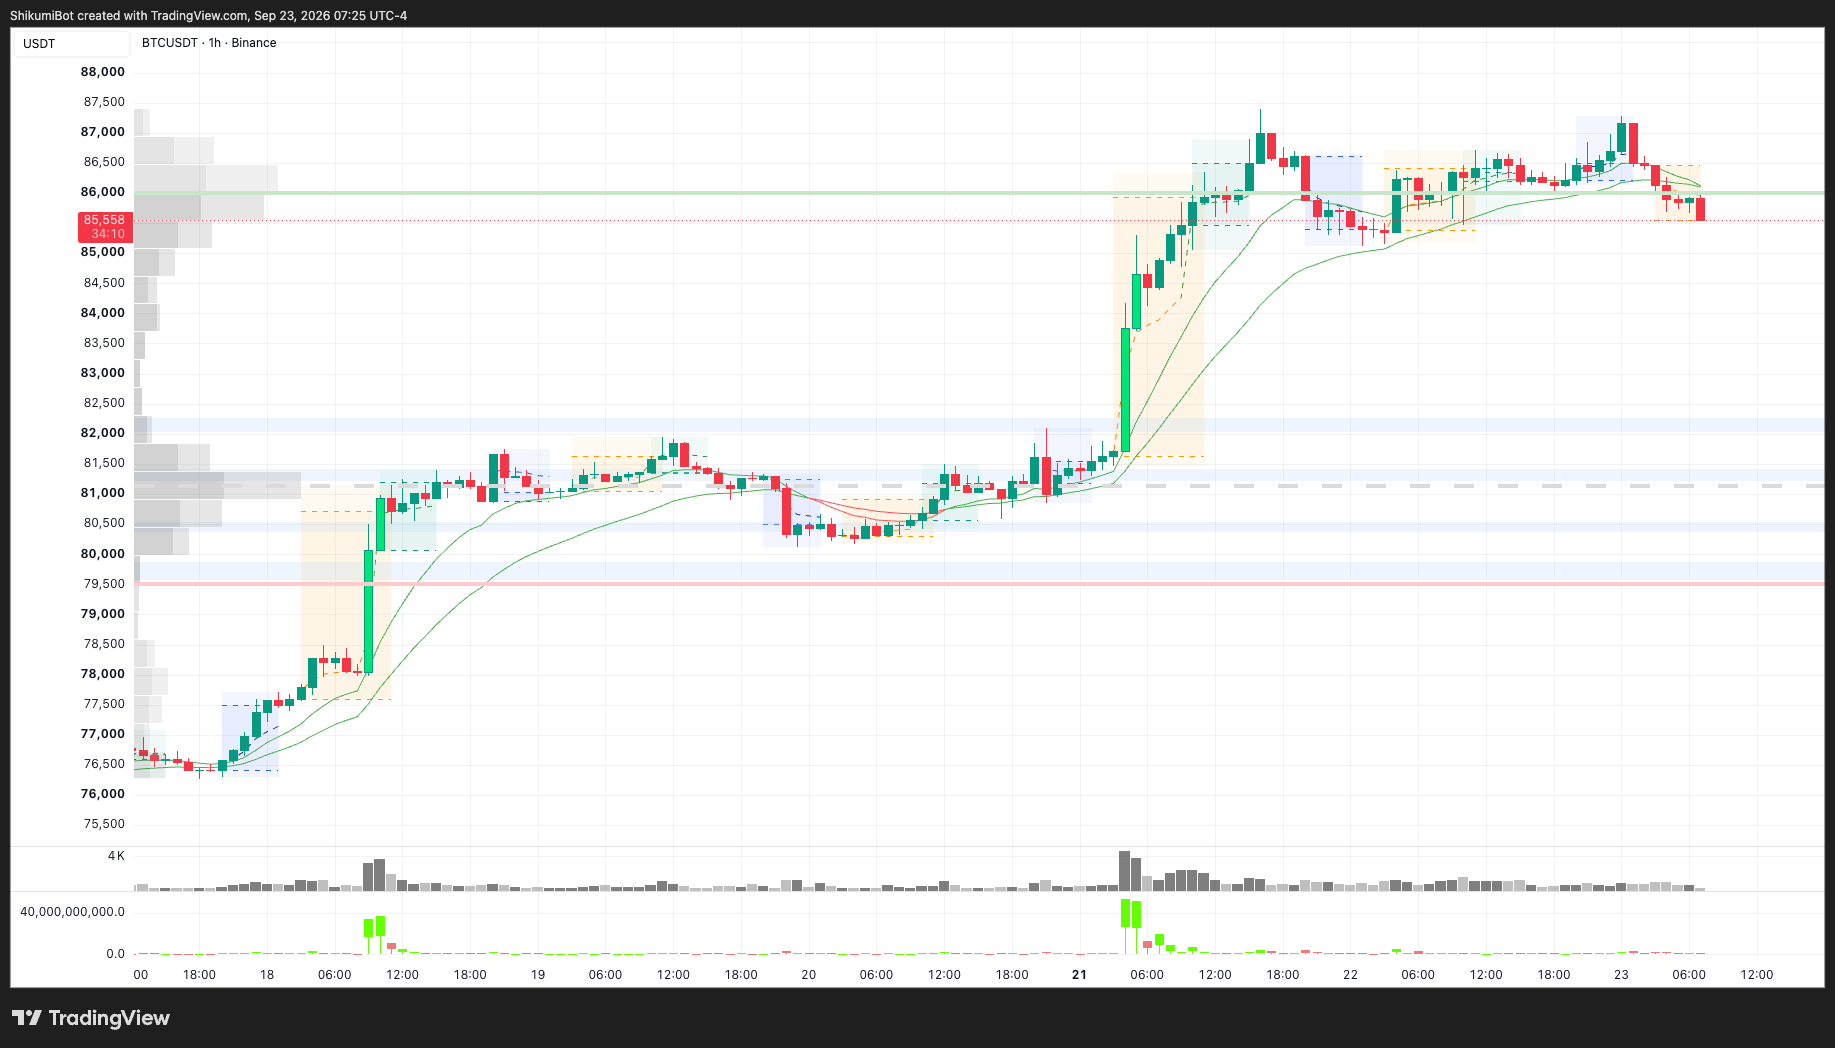The image size is (1835, 1048).
Task: Click the 79,500 price axis label
Action: coord(104,584)
